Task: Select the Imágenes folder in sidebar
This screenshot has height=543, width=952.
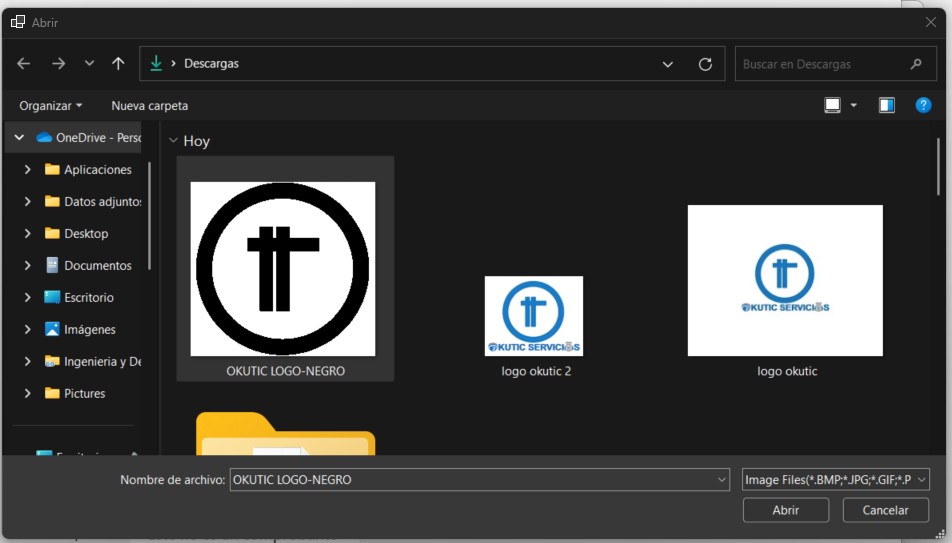Action: click(x=89, y=330)
